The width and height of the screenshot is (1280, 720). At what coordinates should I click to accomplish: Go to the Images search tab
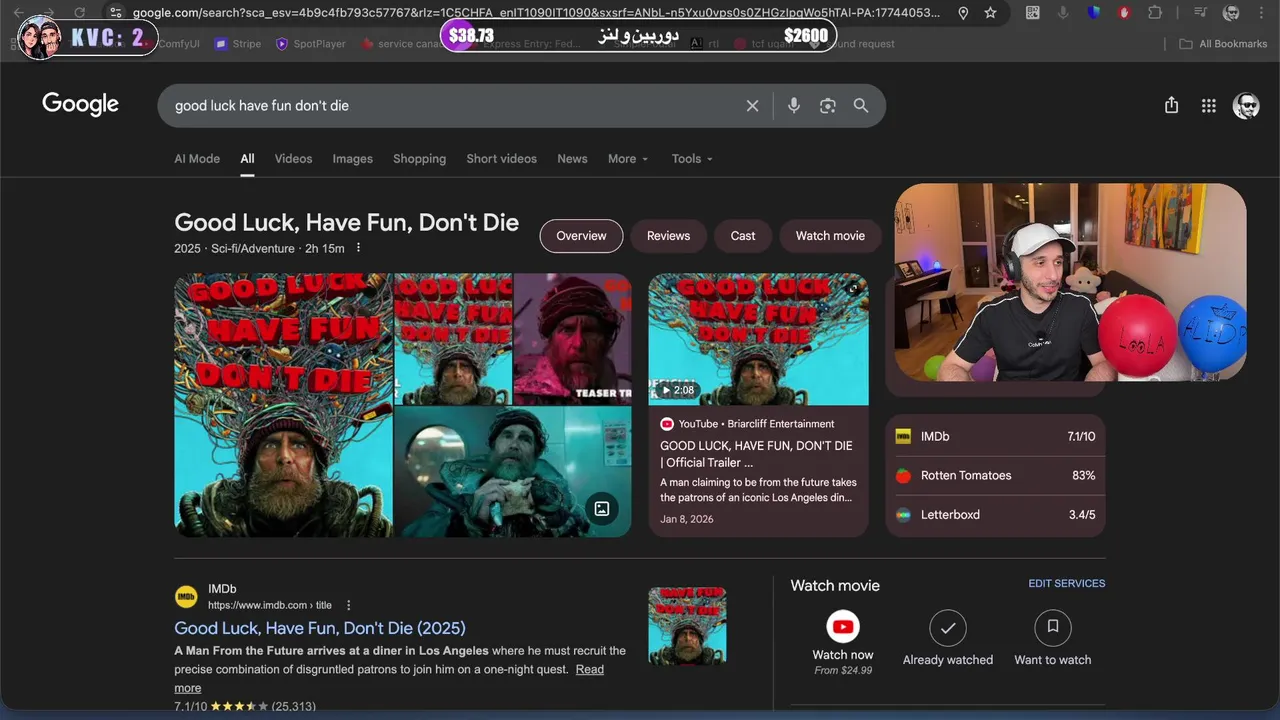352,159
